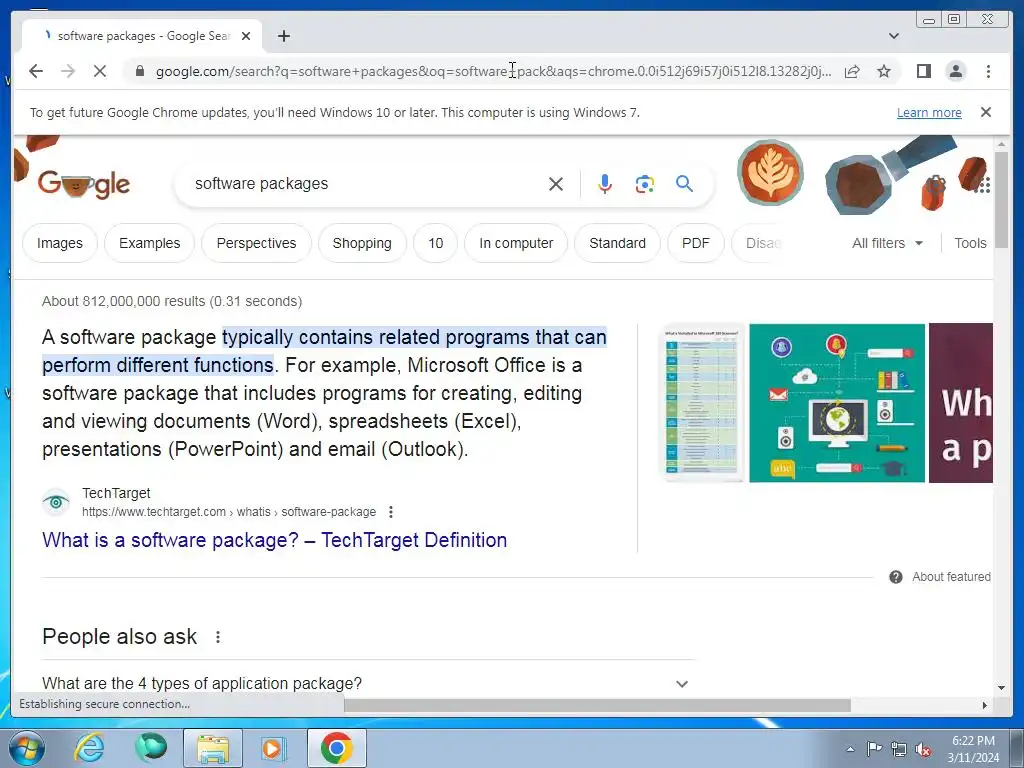Submit search with the magnifier icon

[x=684, y=184]
